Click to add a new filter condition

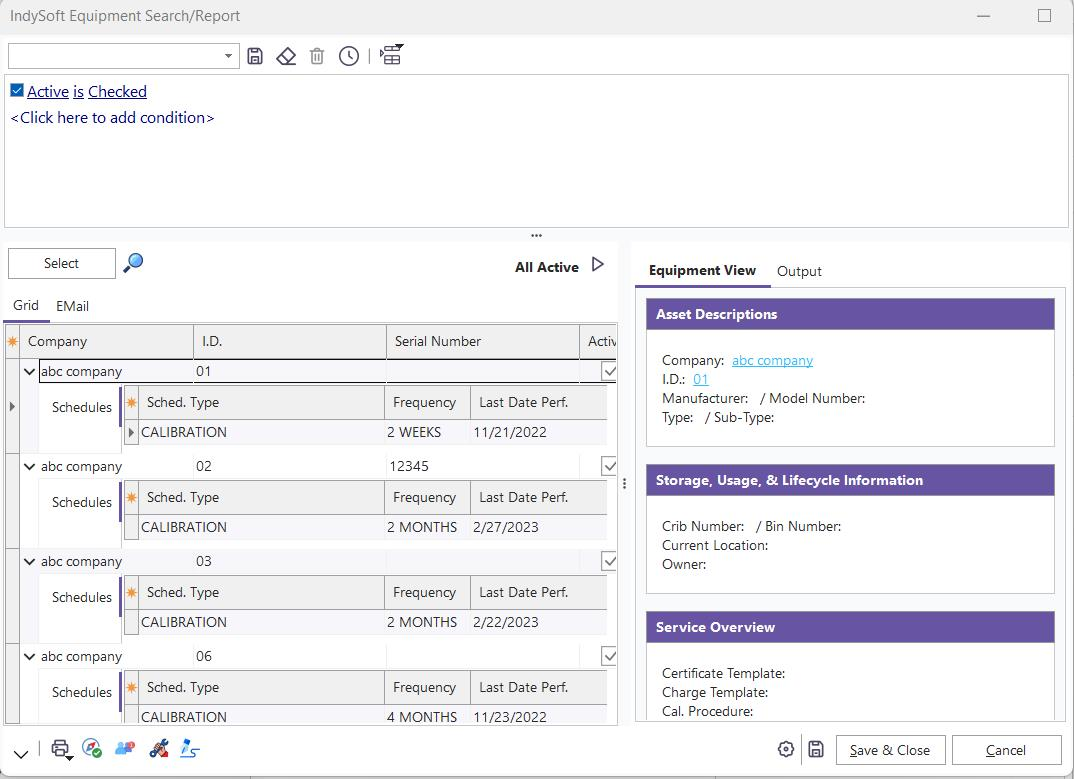point(112,118)
